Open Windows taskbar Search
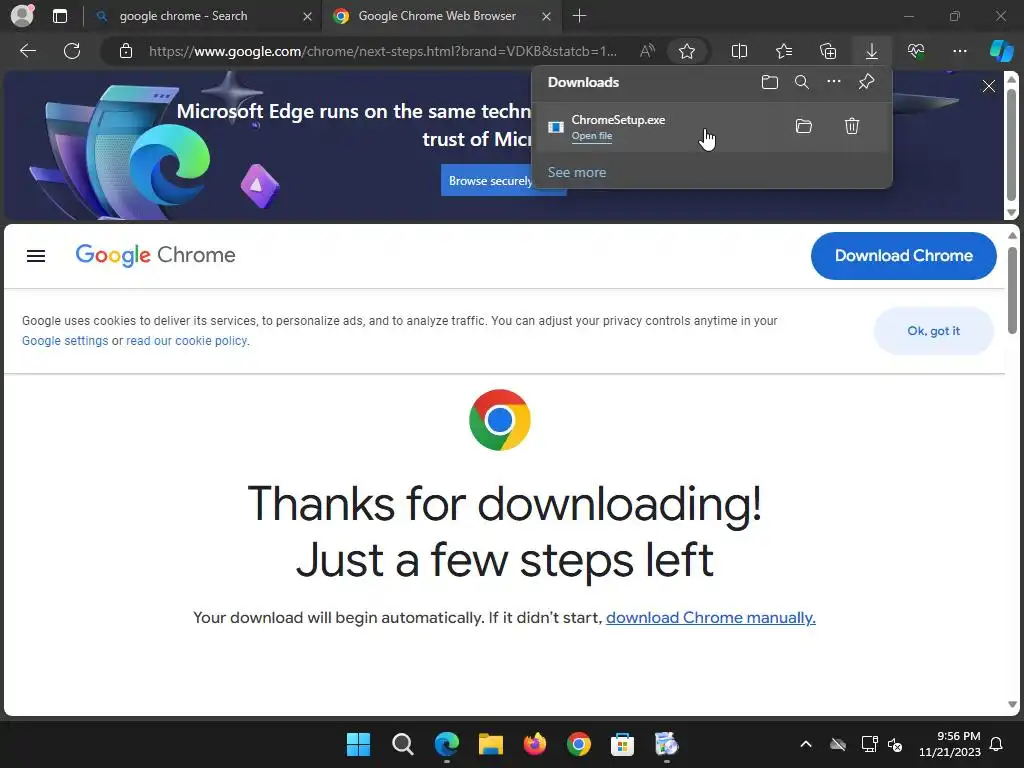The width and height of the screenshot is (1024, 768). coord(403,744)
